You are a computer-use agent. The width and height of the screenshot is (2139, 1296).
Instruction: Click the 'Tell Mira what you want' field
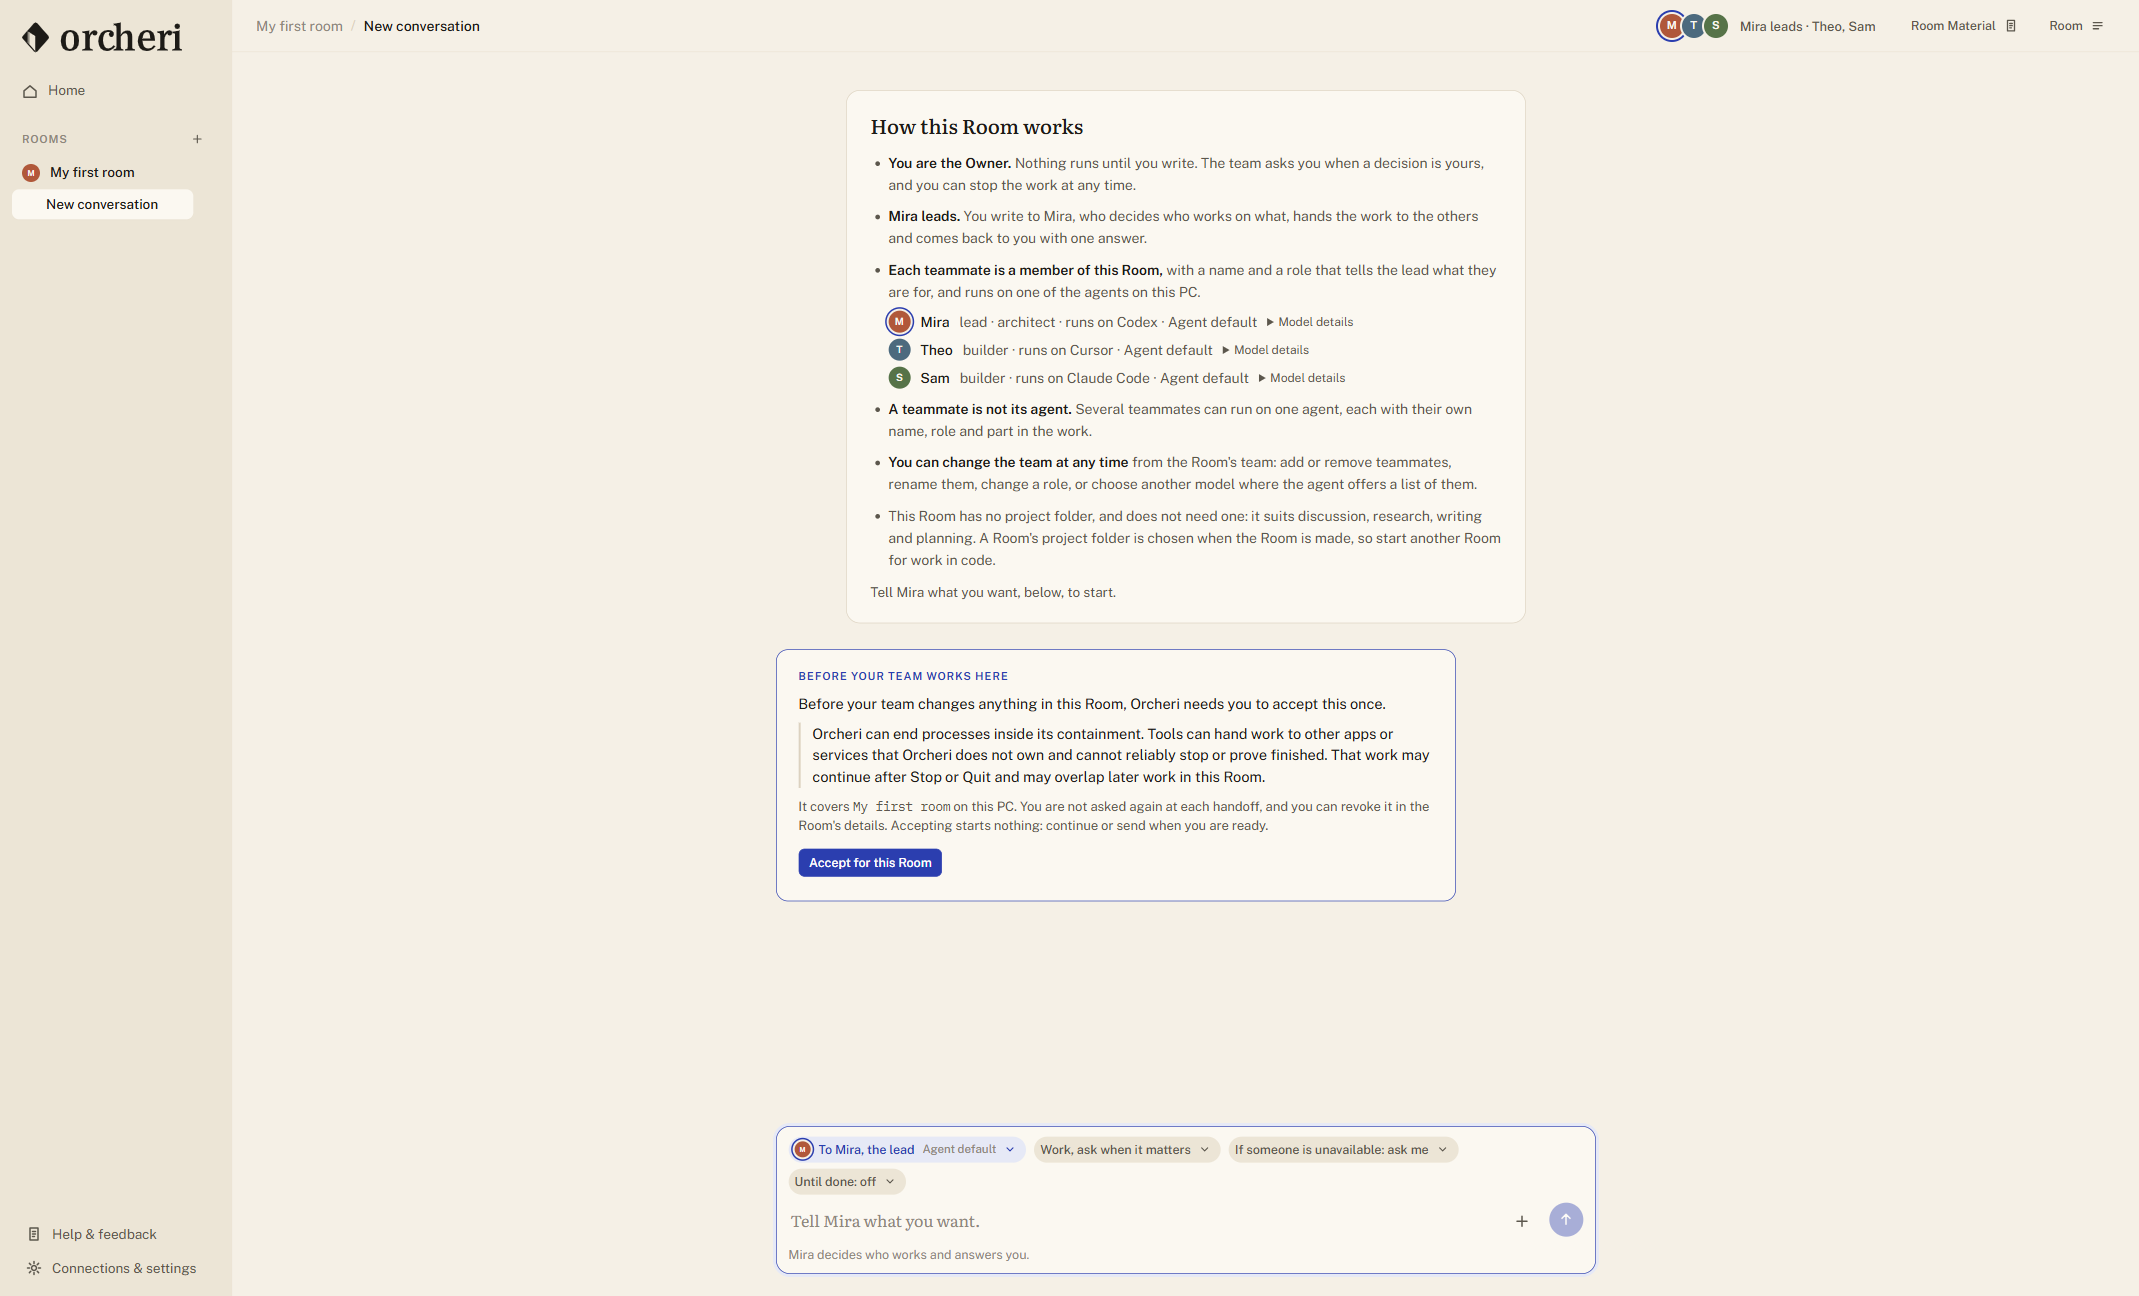click(x=1145, y=1221)
